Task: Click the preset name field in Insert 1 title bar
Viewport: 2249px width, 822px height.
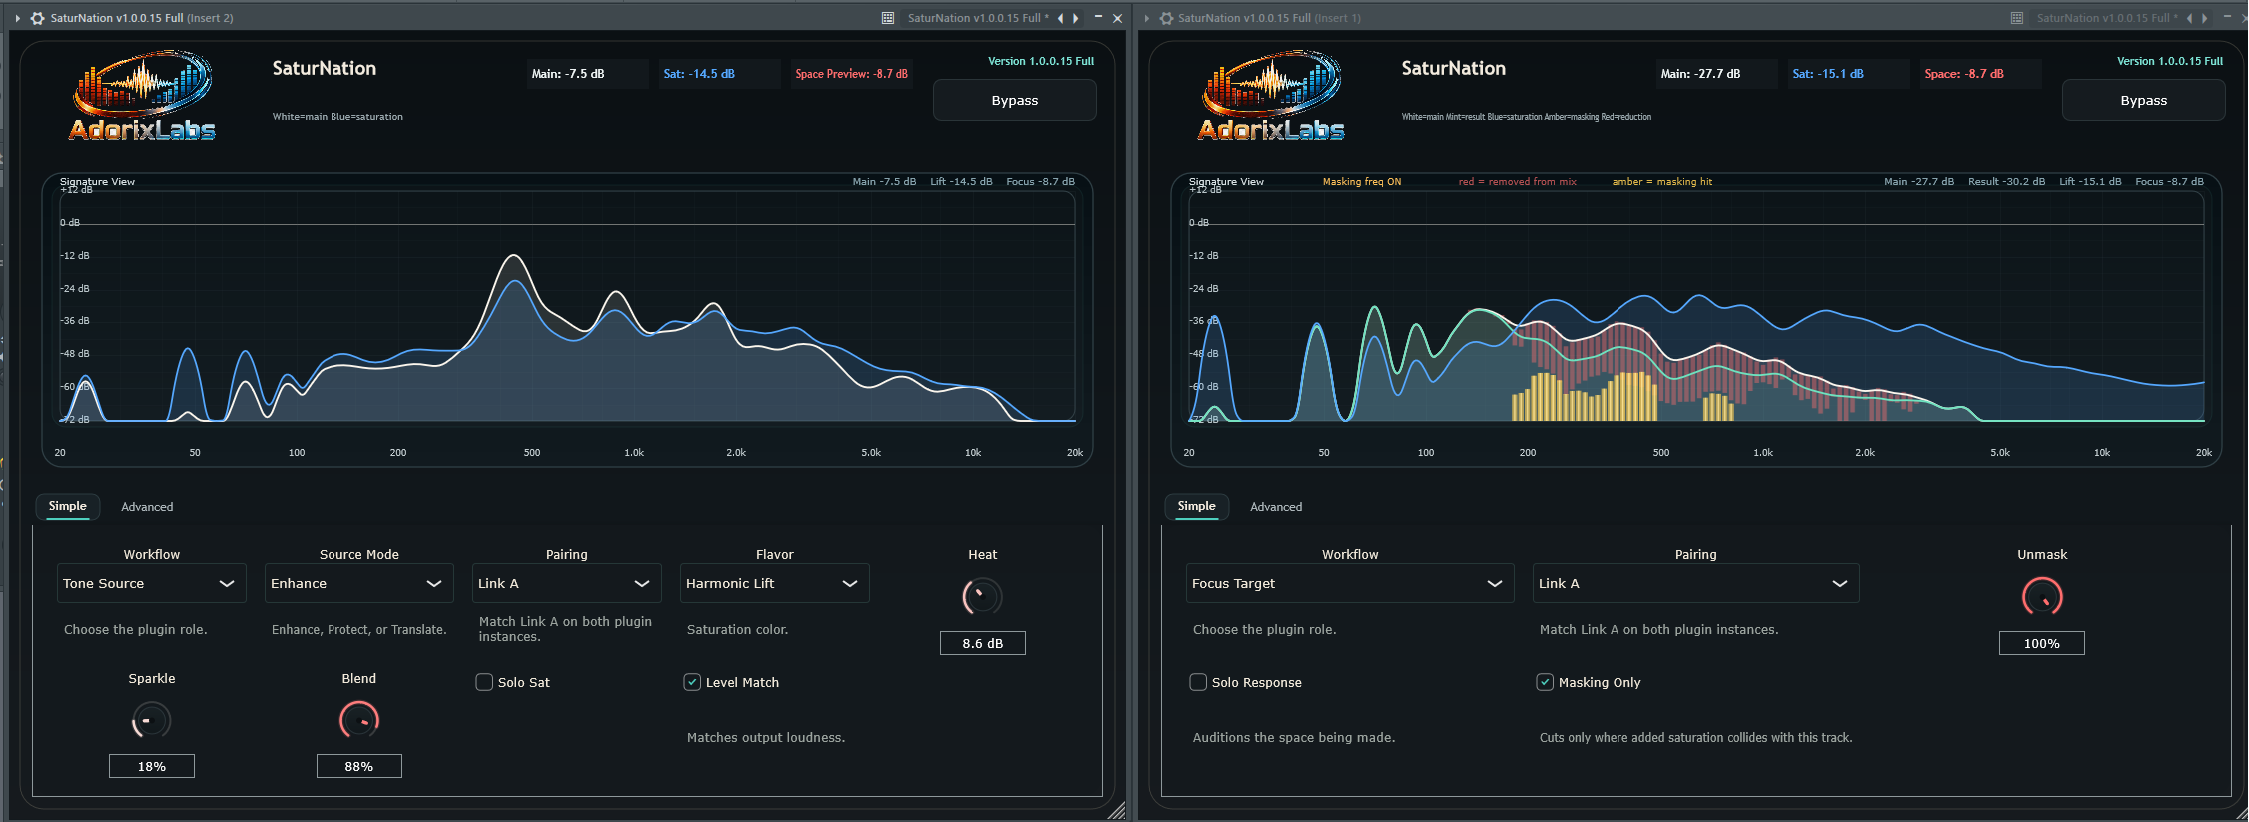Action: (2106, 18)
